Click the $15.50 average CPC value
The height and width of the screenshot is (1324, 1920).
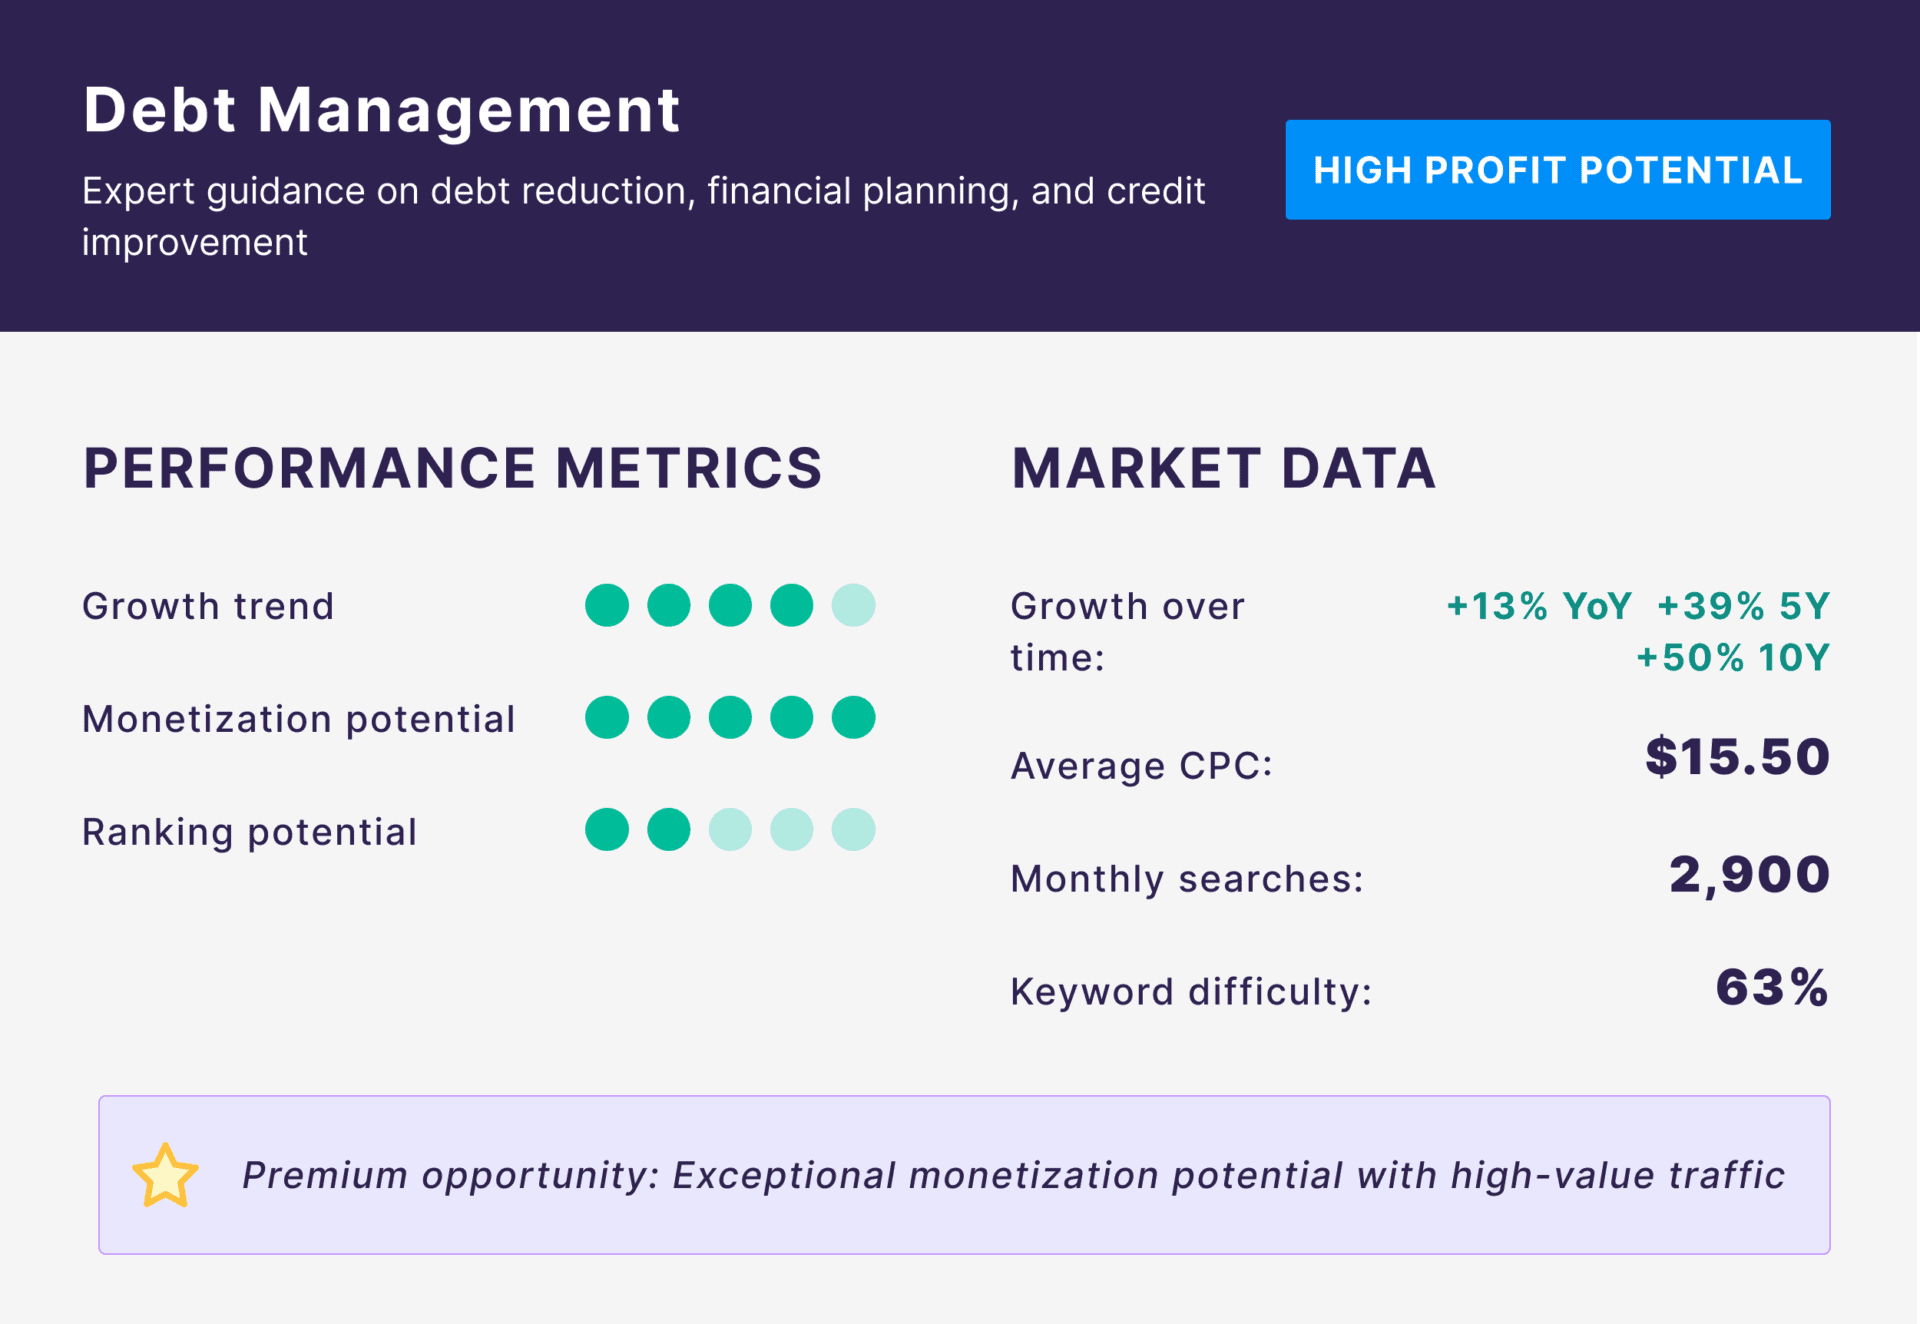click(x=1737, y=757)
